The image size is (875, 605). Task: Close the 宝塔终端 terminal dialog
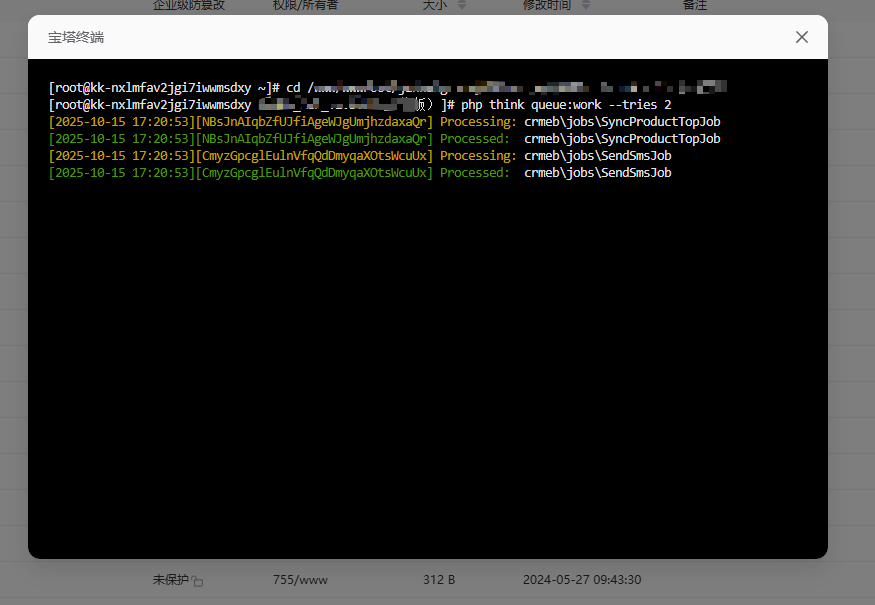(801, 37)
